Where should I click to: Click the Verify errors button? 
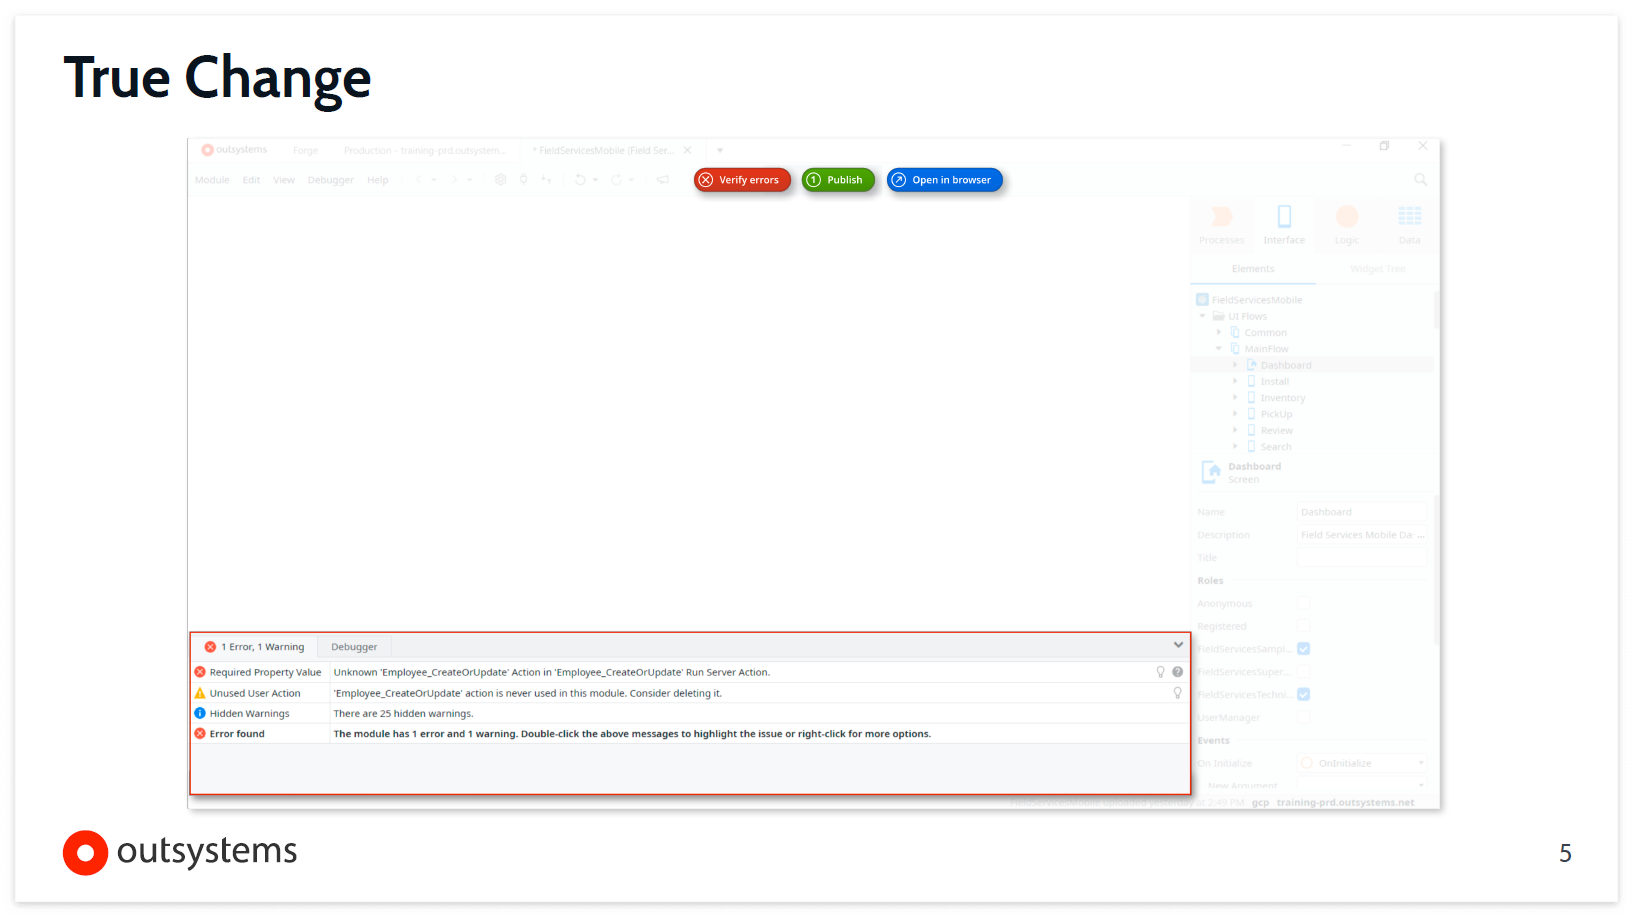742,180
